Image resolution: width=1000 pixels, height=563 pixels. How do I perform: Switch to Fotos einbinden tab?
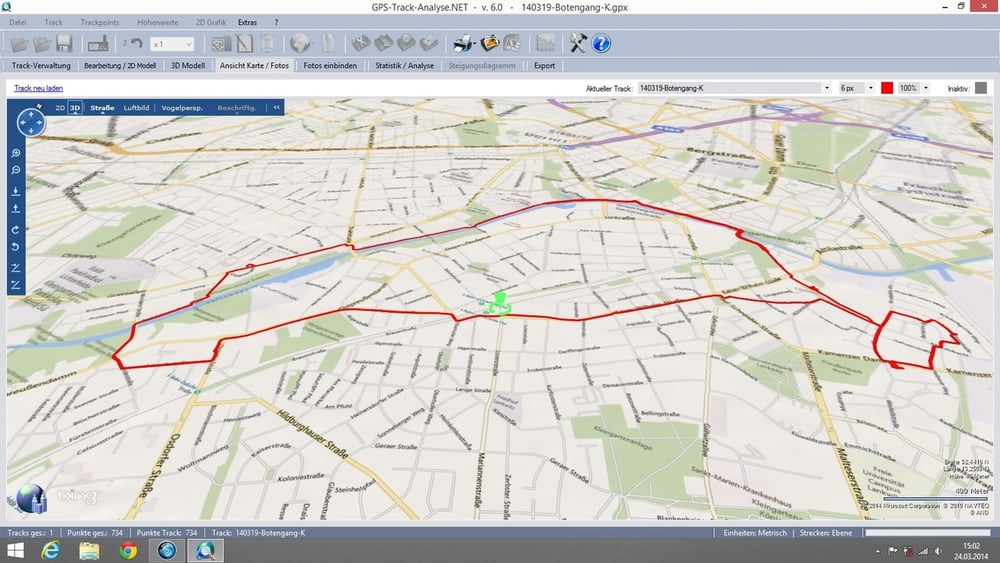tap(330, 65)
